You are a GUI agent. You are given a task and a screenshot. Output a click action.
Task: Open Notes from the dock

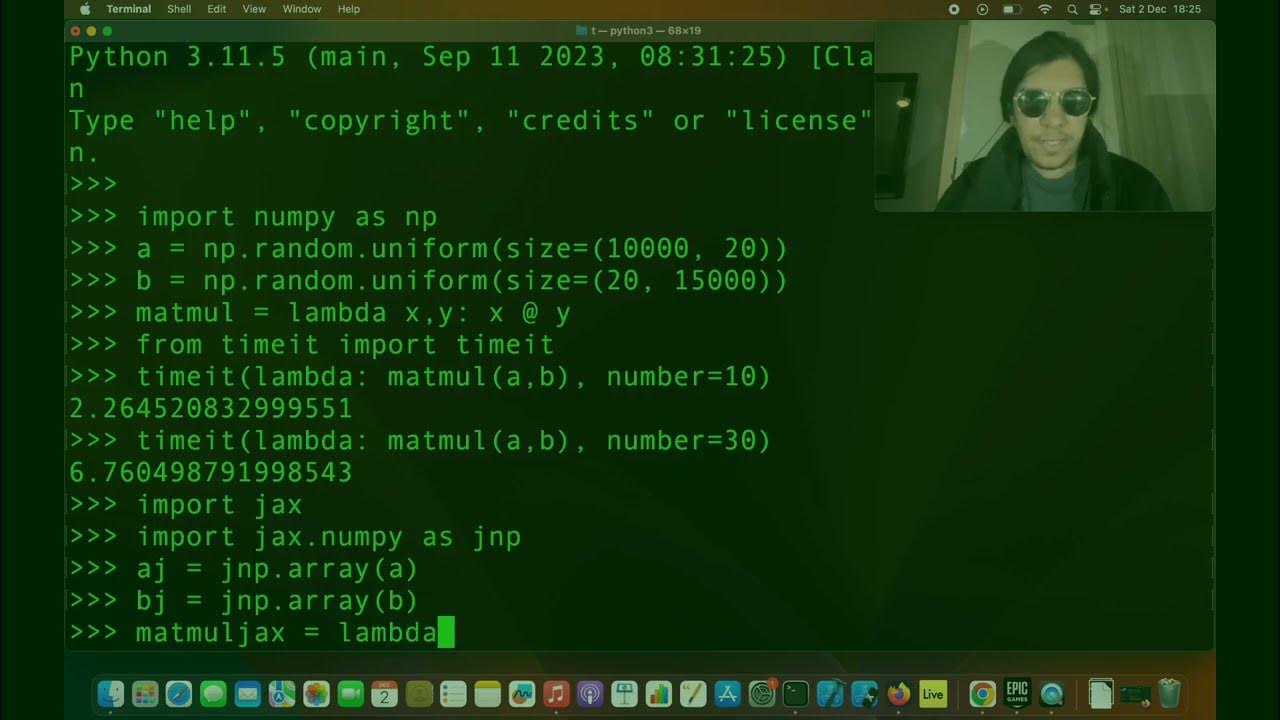488,693
